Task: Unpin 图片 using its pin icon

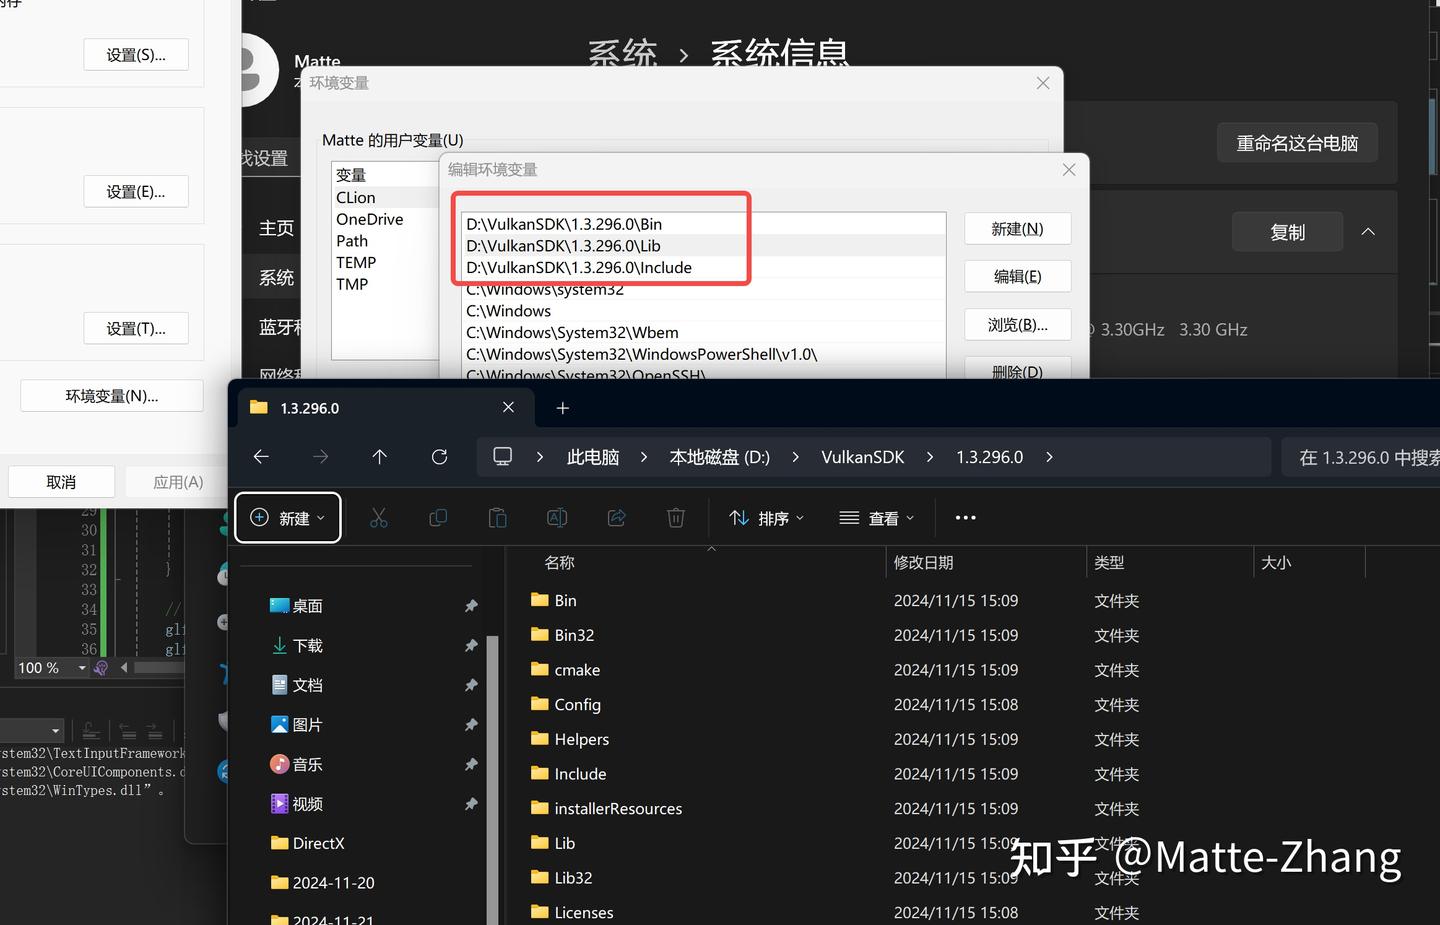Action: coord(471,725)
